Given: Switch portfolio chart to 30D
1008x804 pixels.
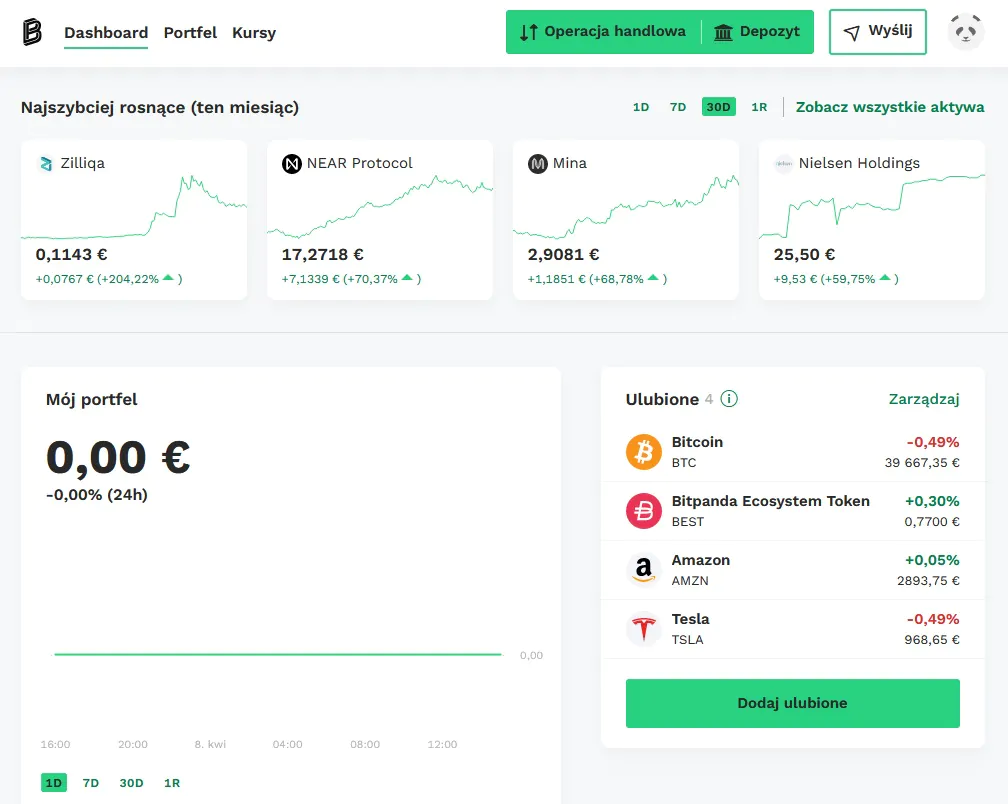Looking at the screenshot, I should pos(132,783).
